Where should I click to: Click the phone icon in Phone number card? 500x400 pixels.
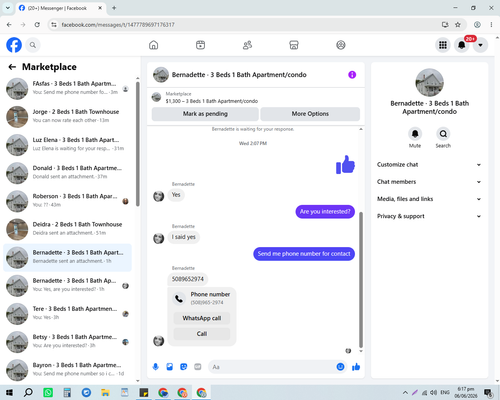tap(179, 298)
